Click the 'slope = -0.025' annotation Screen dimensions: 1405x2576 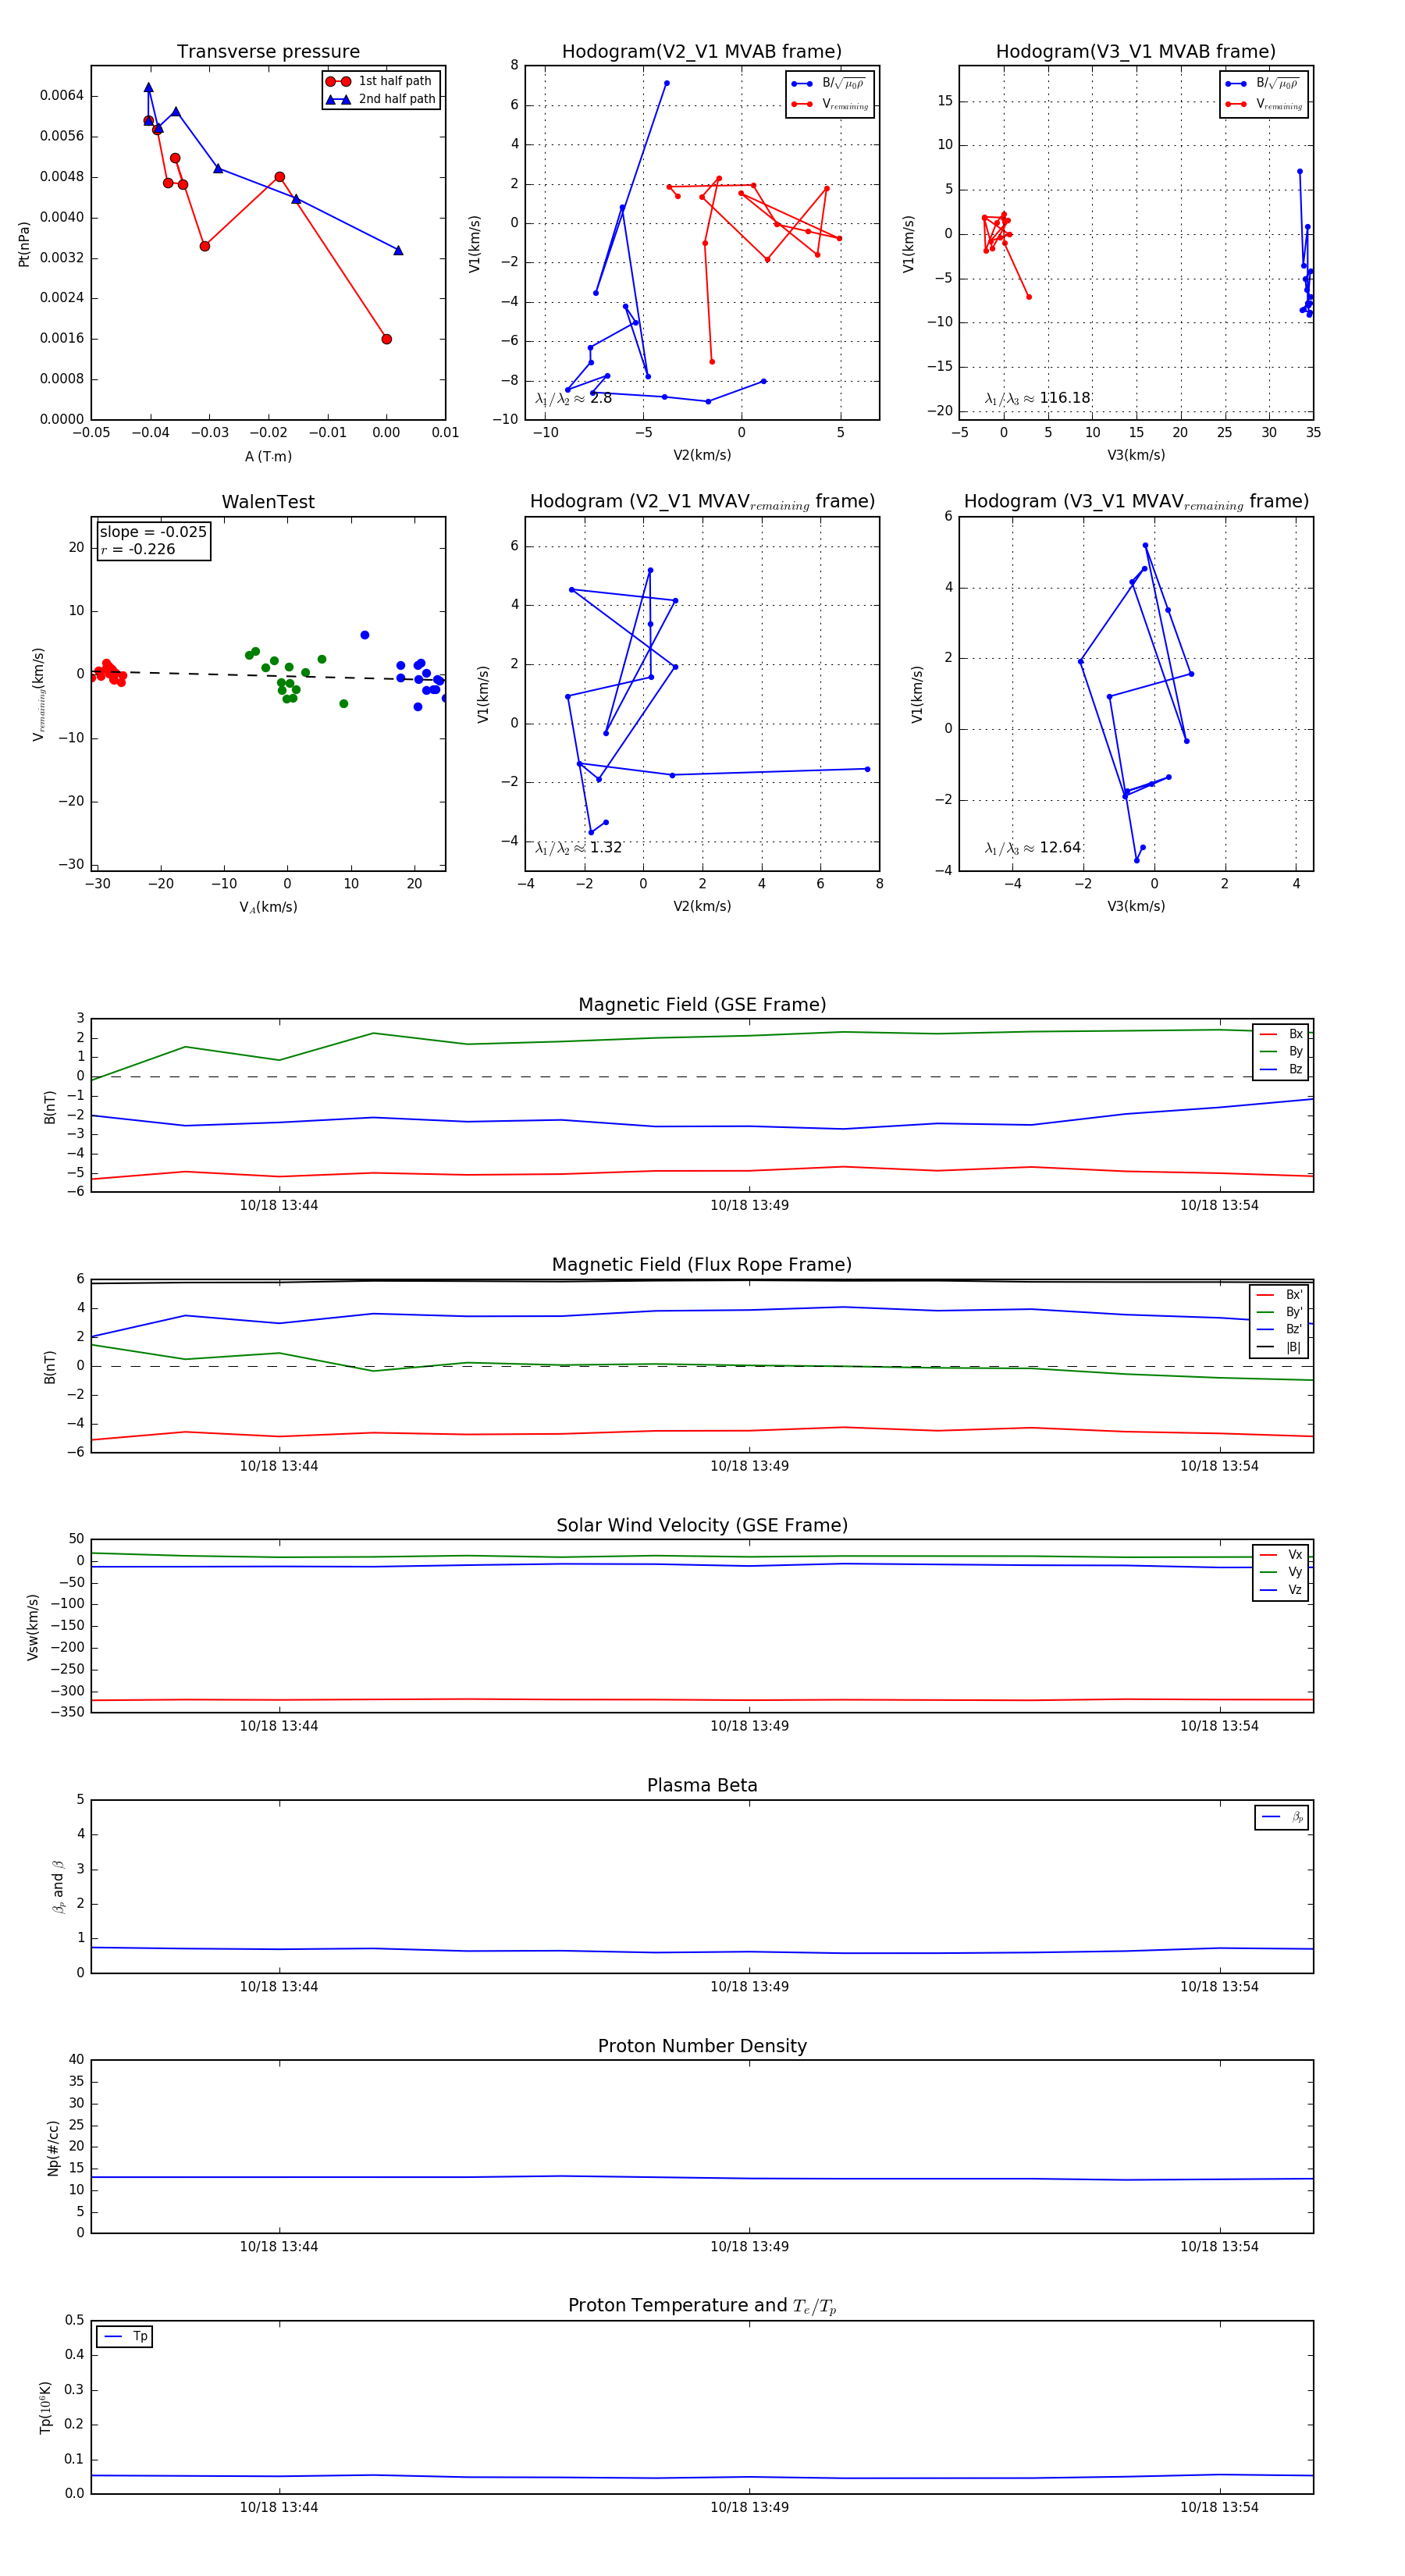pos(153,532)
